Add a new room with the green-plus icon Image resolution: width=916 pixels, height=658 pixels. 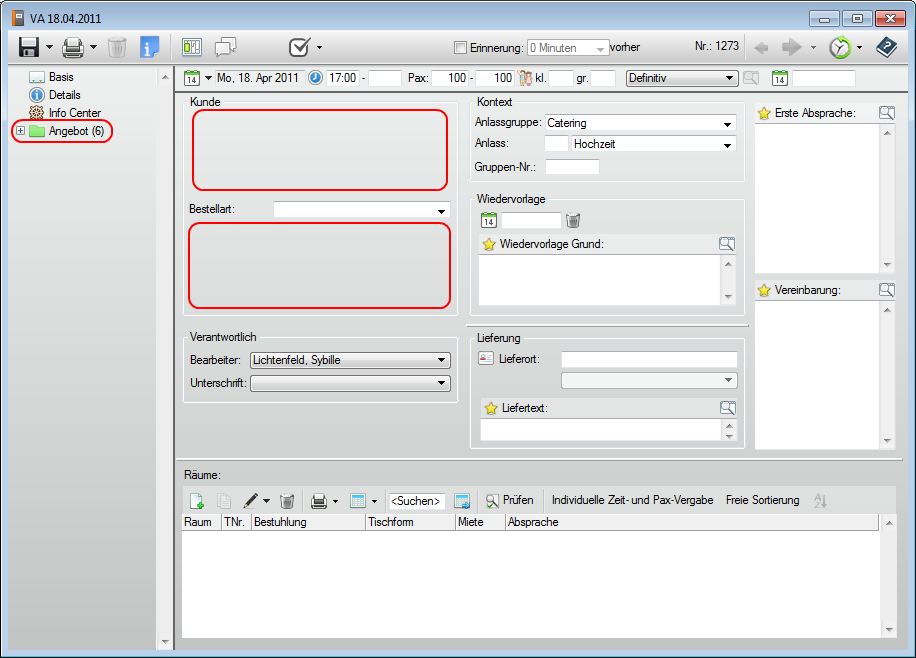197,500
